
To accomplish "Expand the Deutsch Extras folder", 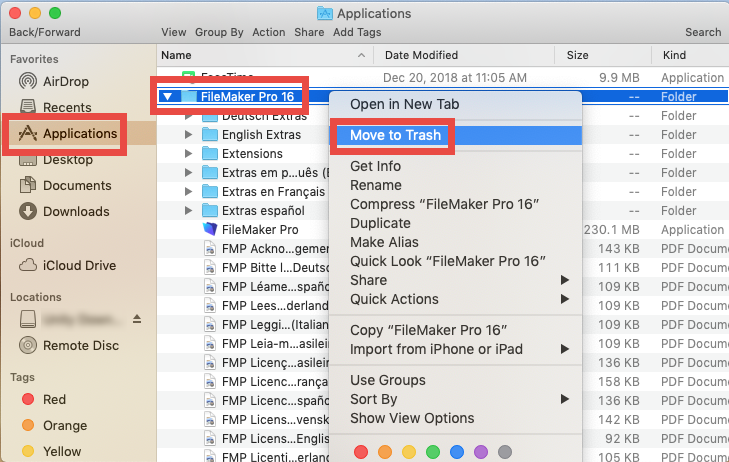I will click(x=188, y=116).
